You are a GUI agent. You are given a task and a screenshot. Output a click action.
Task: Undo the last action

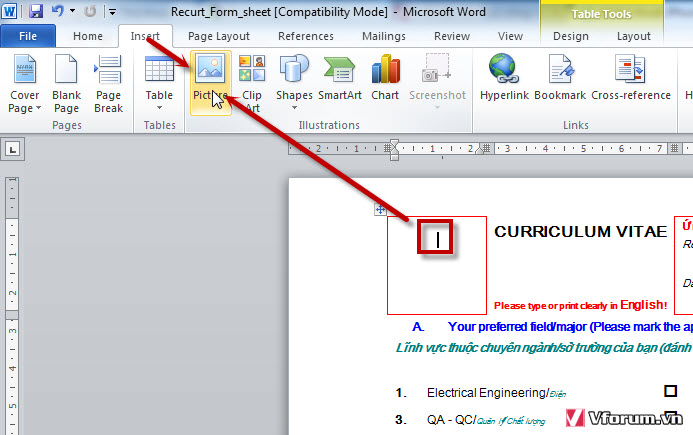coord(58,11)
